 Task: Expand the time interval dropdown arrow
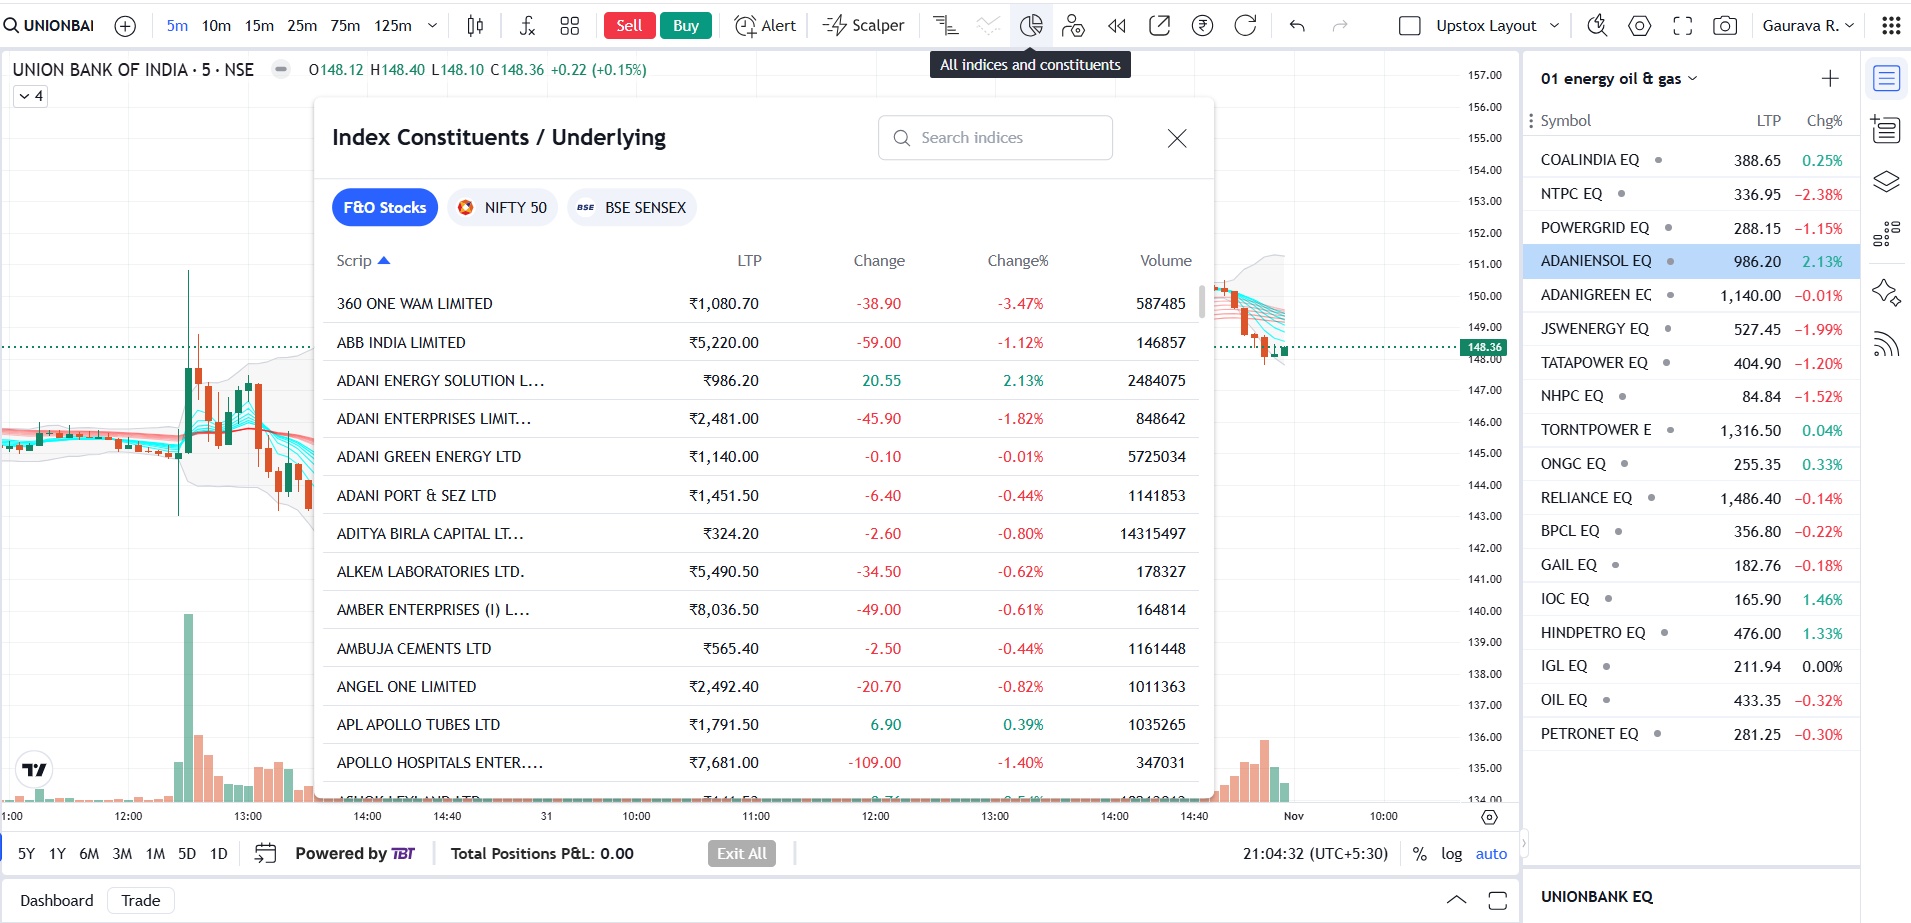pyautogui.click(x=432, y=26)
